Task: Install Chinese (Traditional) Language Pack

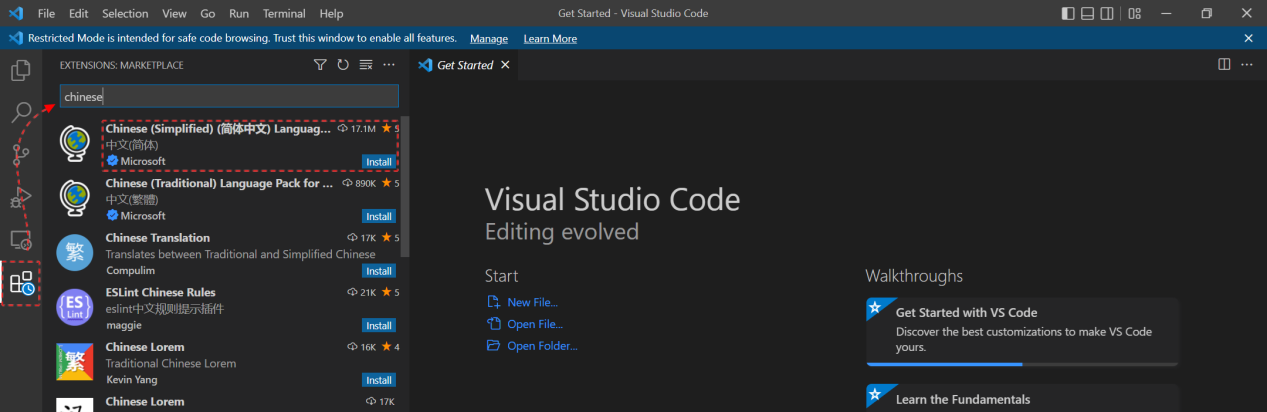Action: point(379,216)
